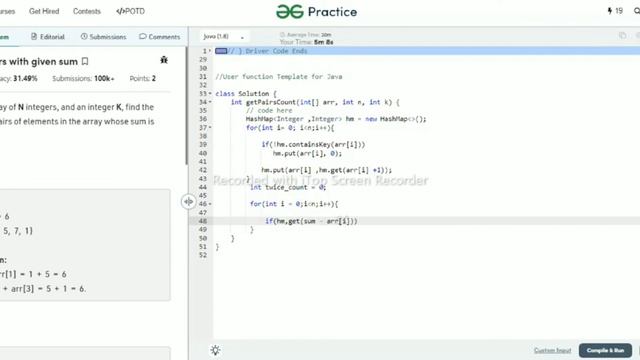Click the problem panel scrollbar
The width and height of the screenshot is (640, 360).
[x=187, y=106]
